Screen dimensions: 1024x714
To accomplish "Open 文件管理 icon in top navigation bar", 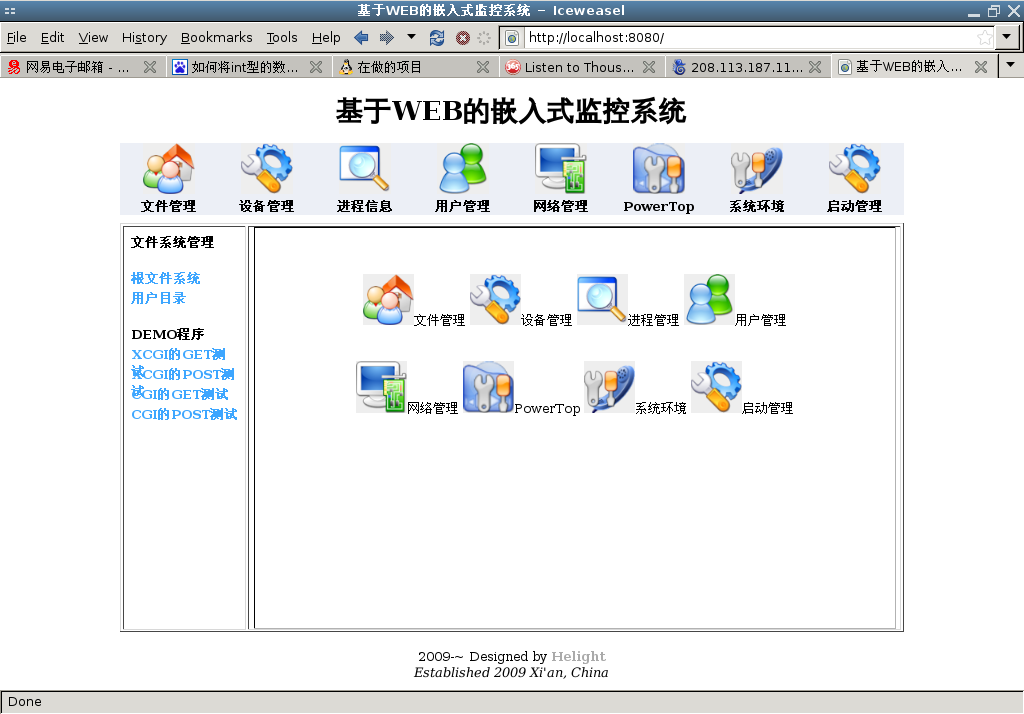I will point(168,170).
